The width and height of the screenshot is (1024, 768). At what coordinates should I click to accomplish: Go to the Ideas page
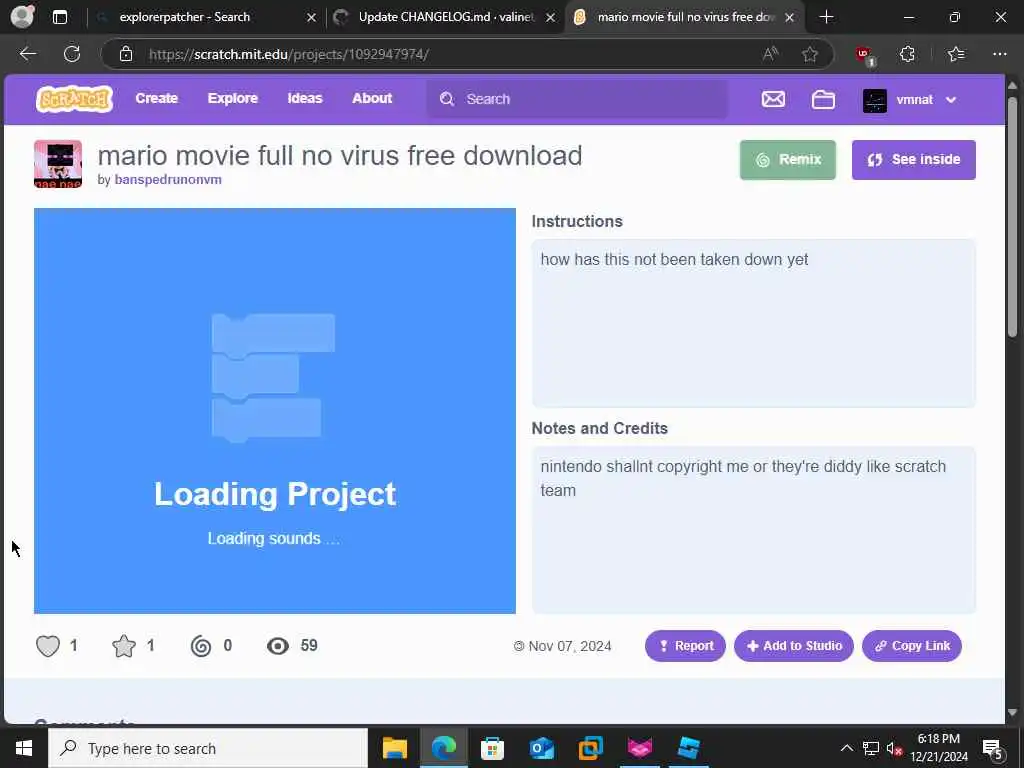(x=305, y=99)
